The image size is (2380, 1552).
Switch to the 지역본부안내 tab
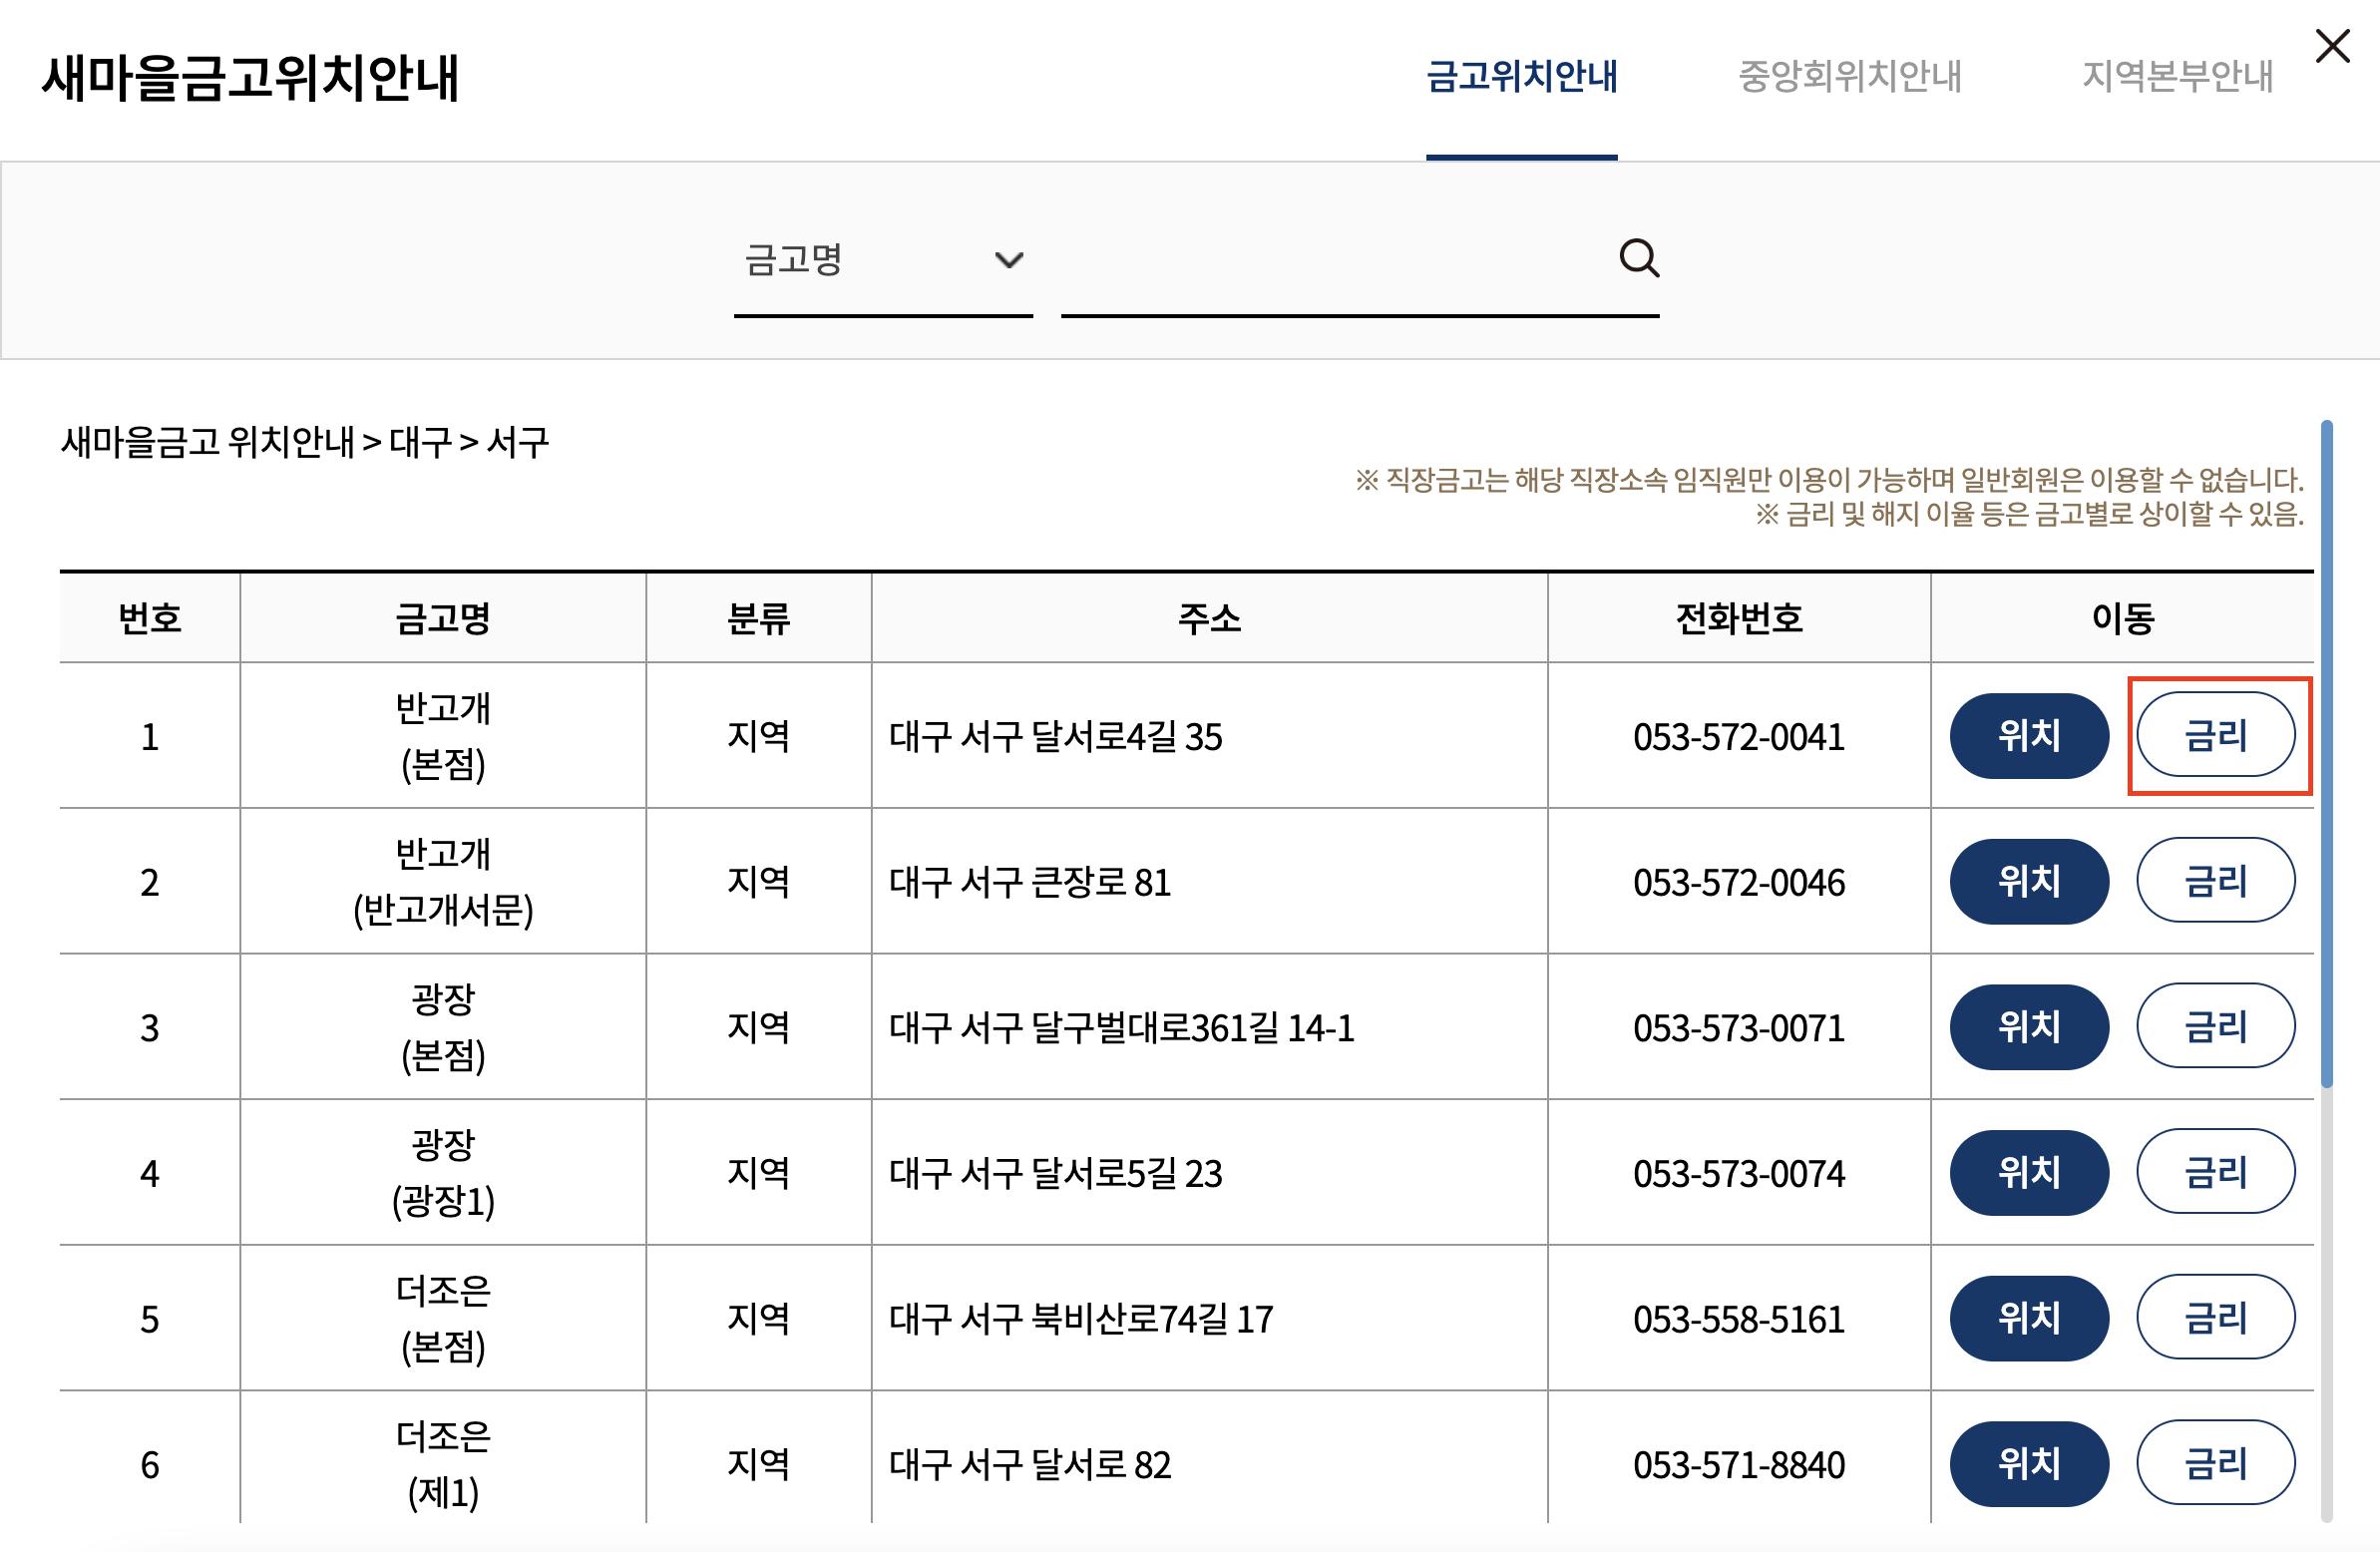pyautogui.click(x=2177, y=77)
